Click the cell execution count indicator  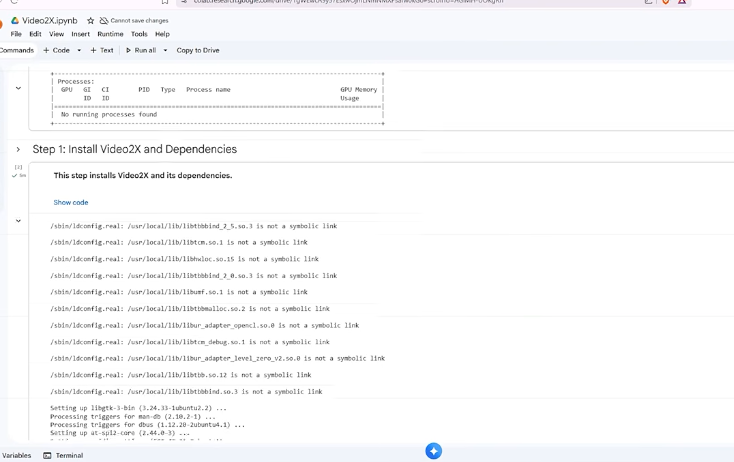point(18,167)
